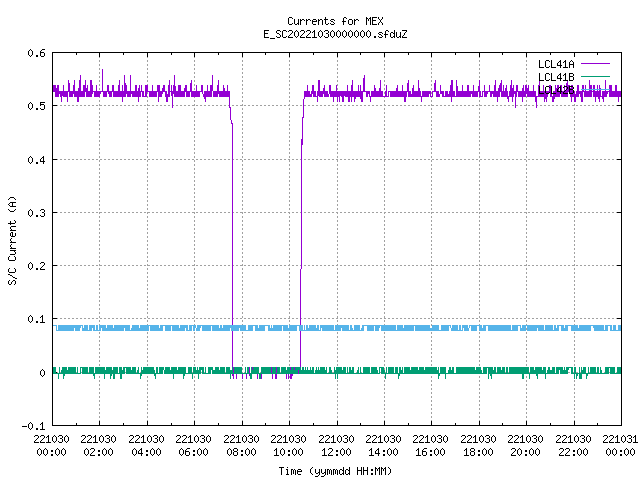This screenshot has width=640, height=480.
Task: Click the LCL41B legend label
Action: tap(556, 77)
